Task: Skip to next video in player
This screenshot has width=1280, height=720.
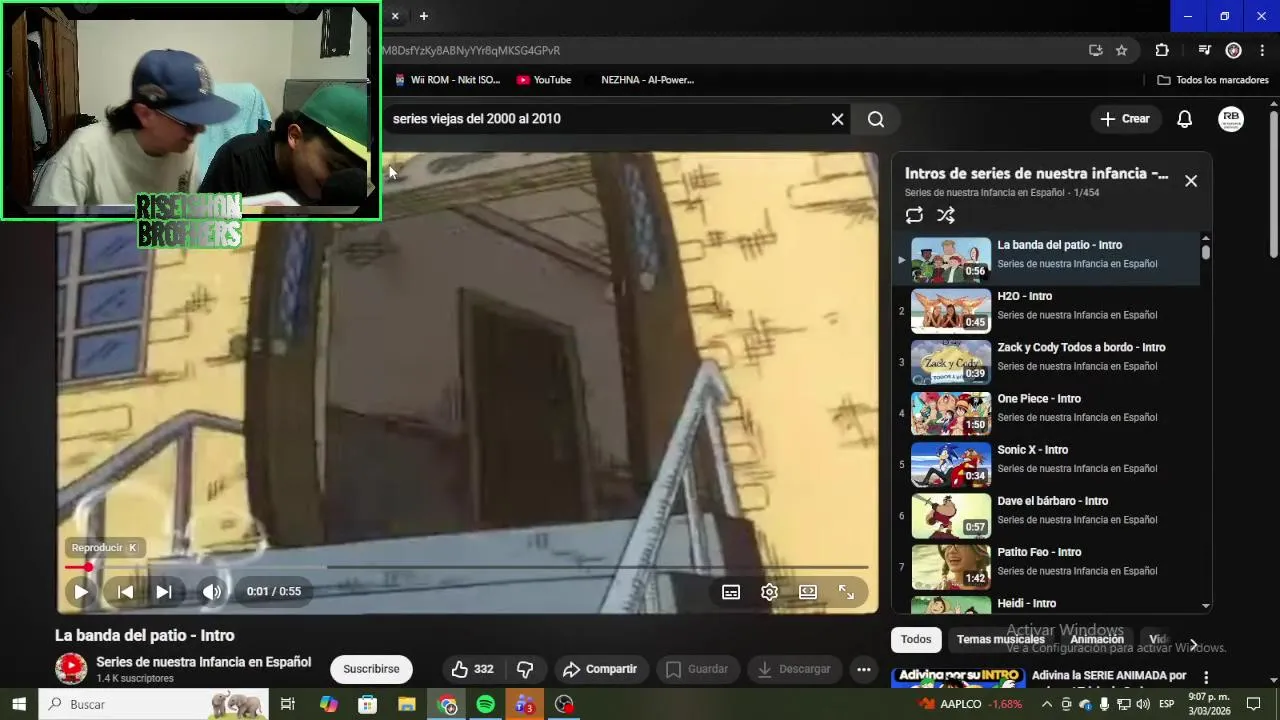Action: point(164,592)
